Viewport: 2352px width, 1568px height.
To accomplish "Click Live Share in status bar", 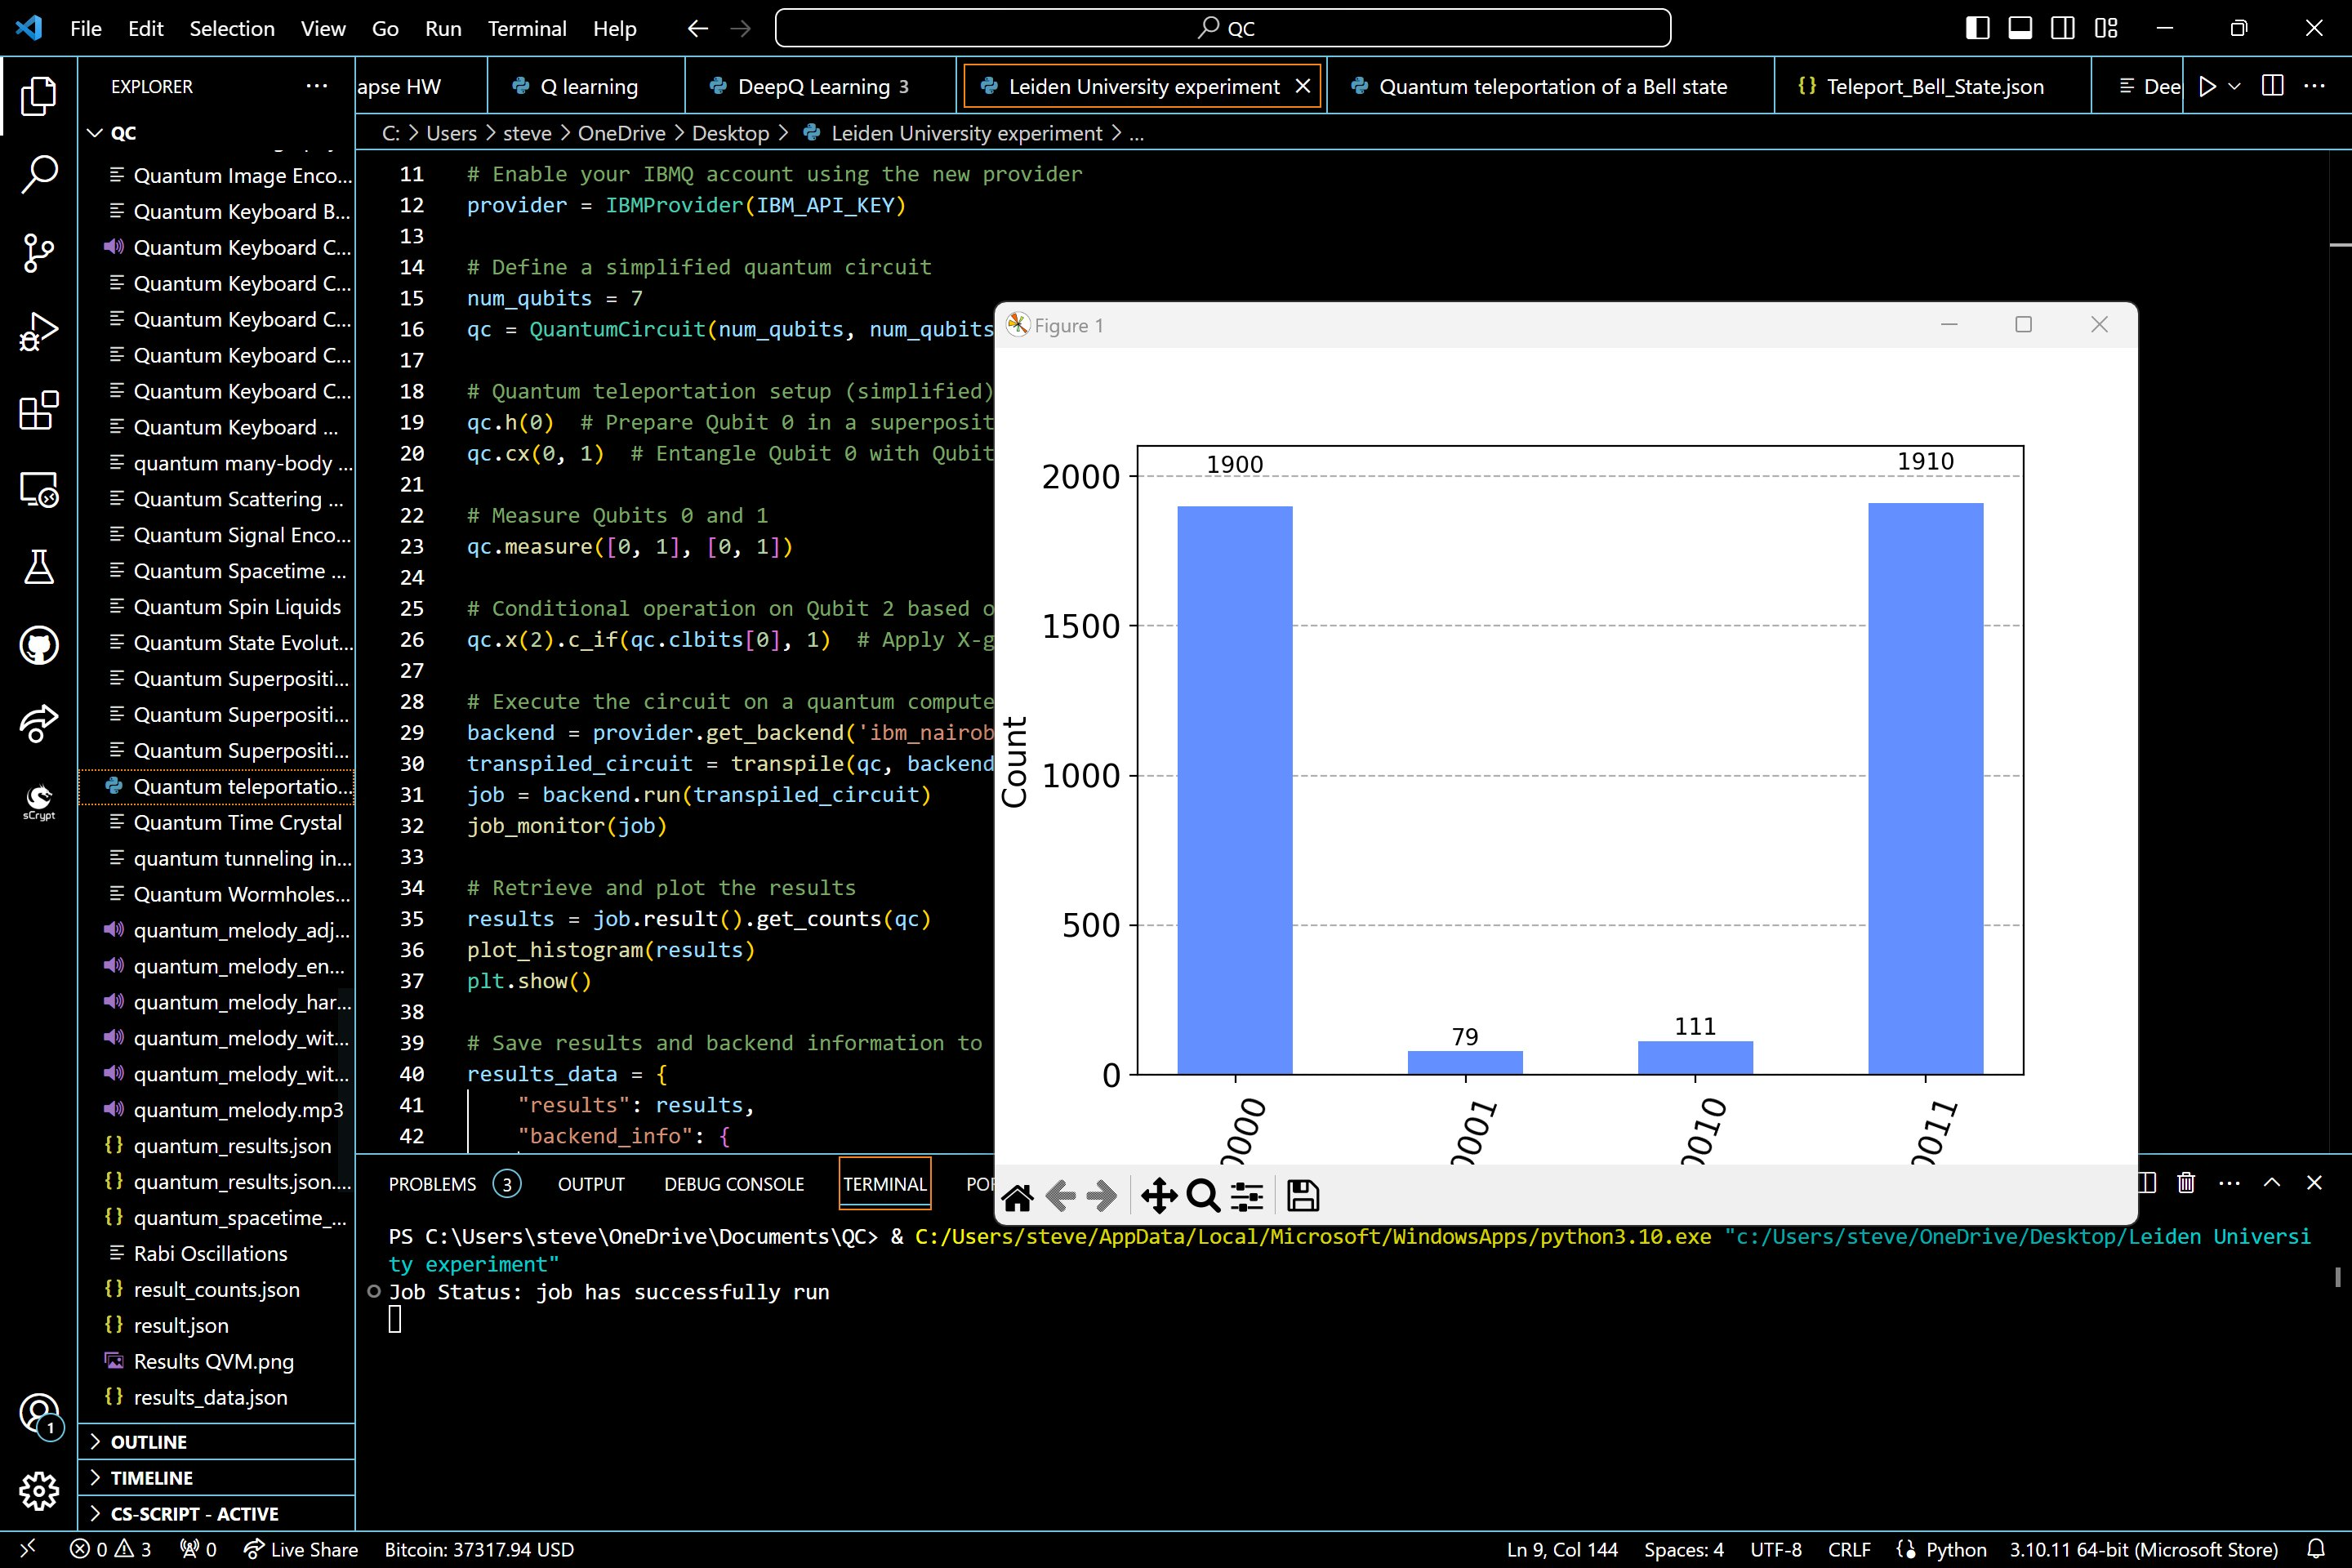I will click(301, 1549).
